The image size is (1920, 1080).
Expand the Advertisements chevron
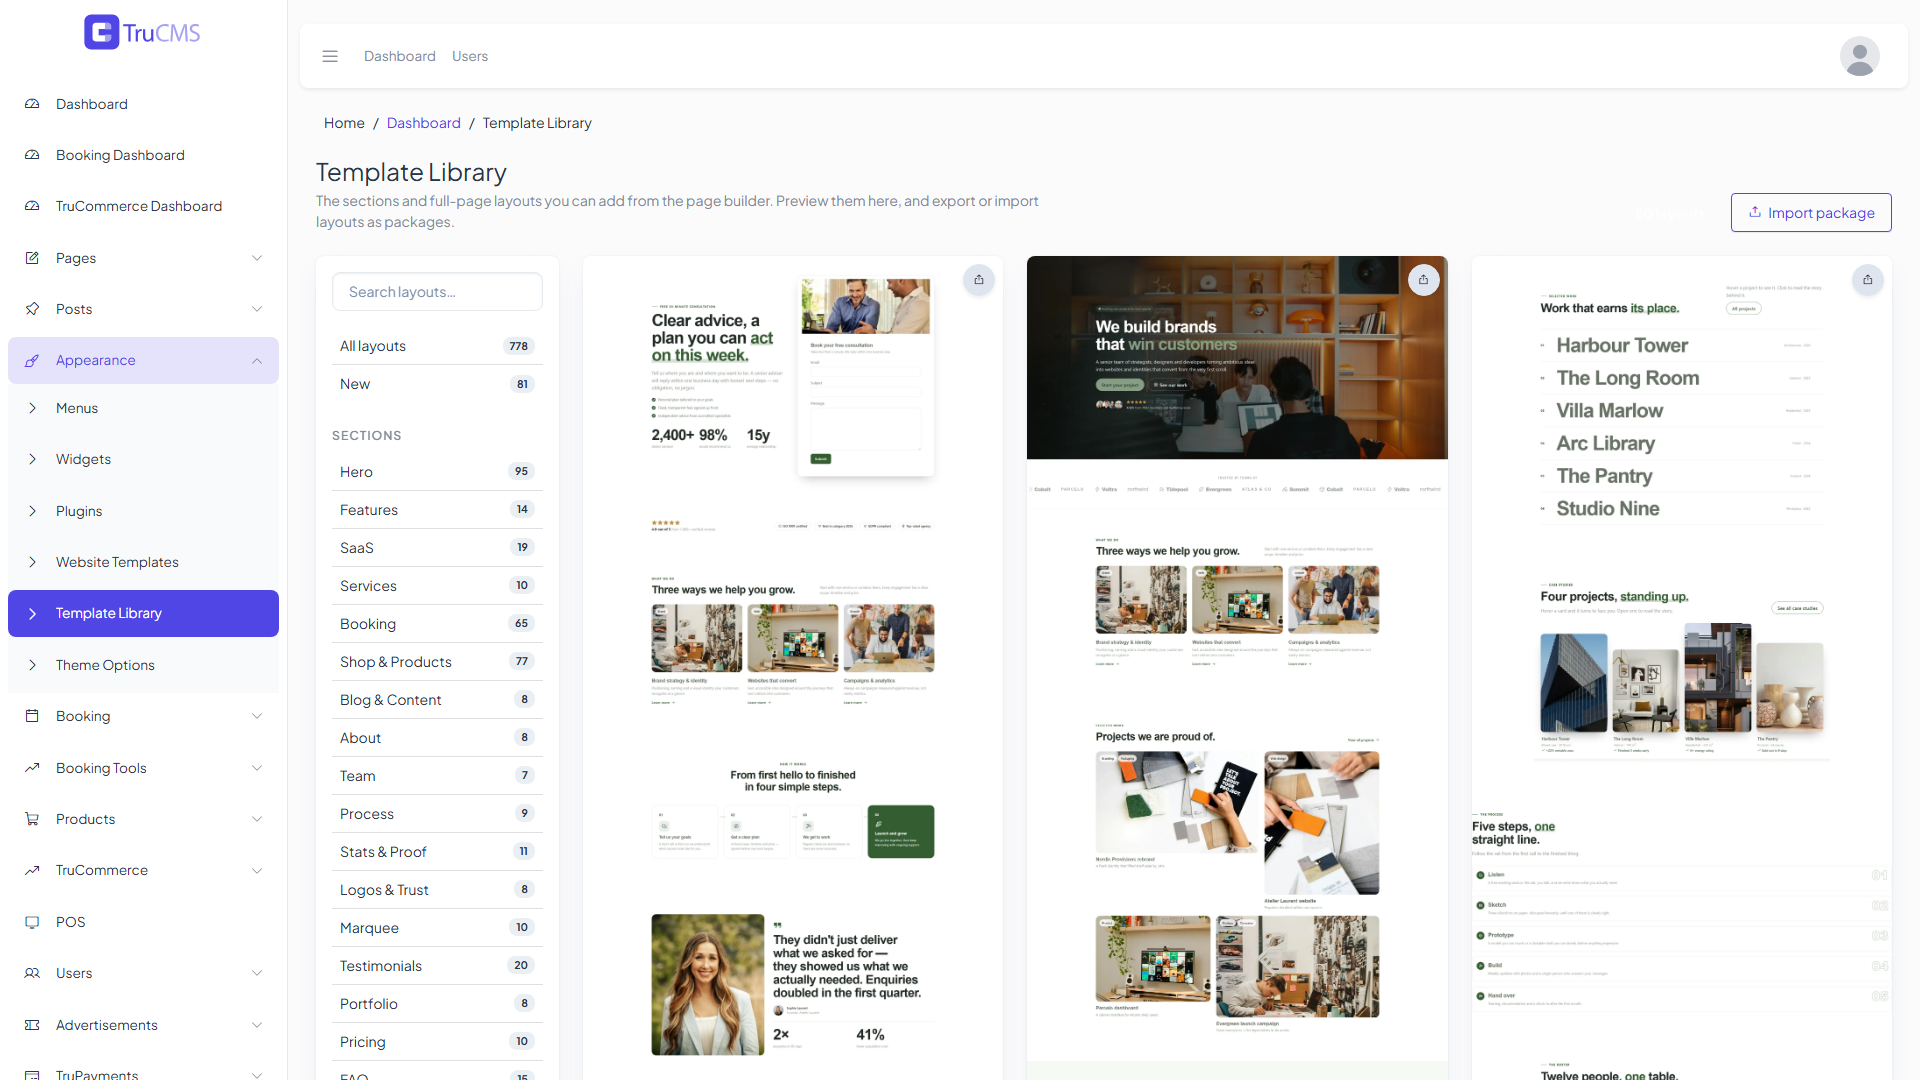[x=257, y=1025]
